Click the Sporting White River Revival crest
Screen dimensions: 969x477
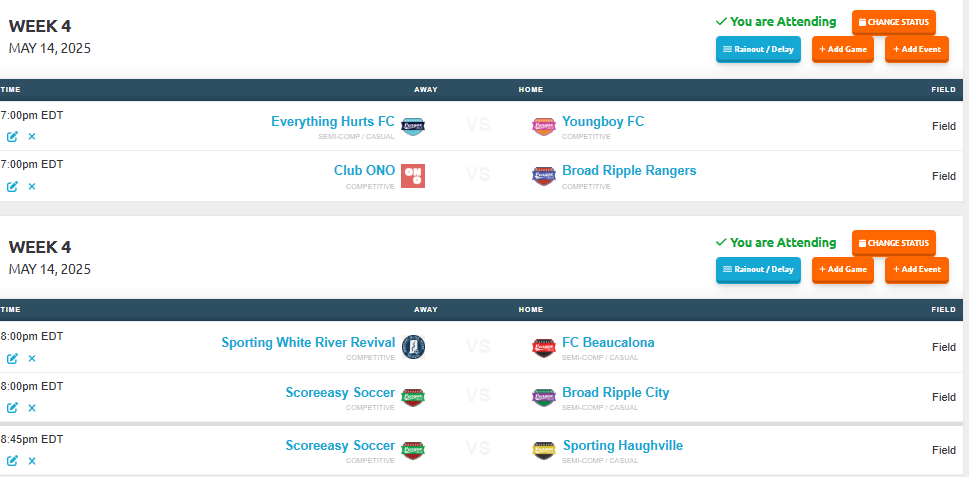pos(413,347)
